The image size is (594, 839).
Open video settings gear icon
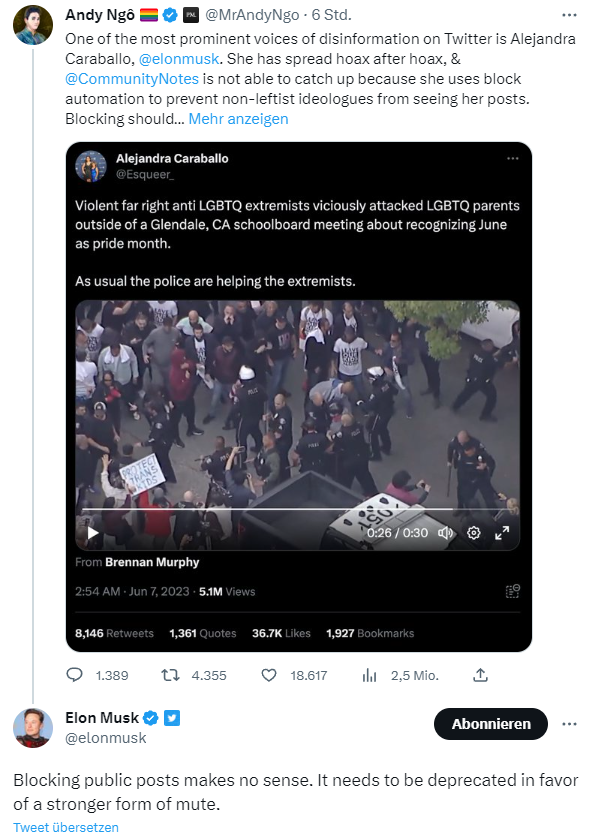pyautogui.click(x=474, y=533)
